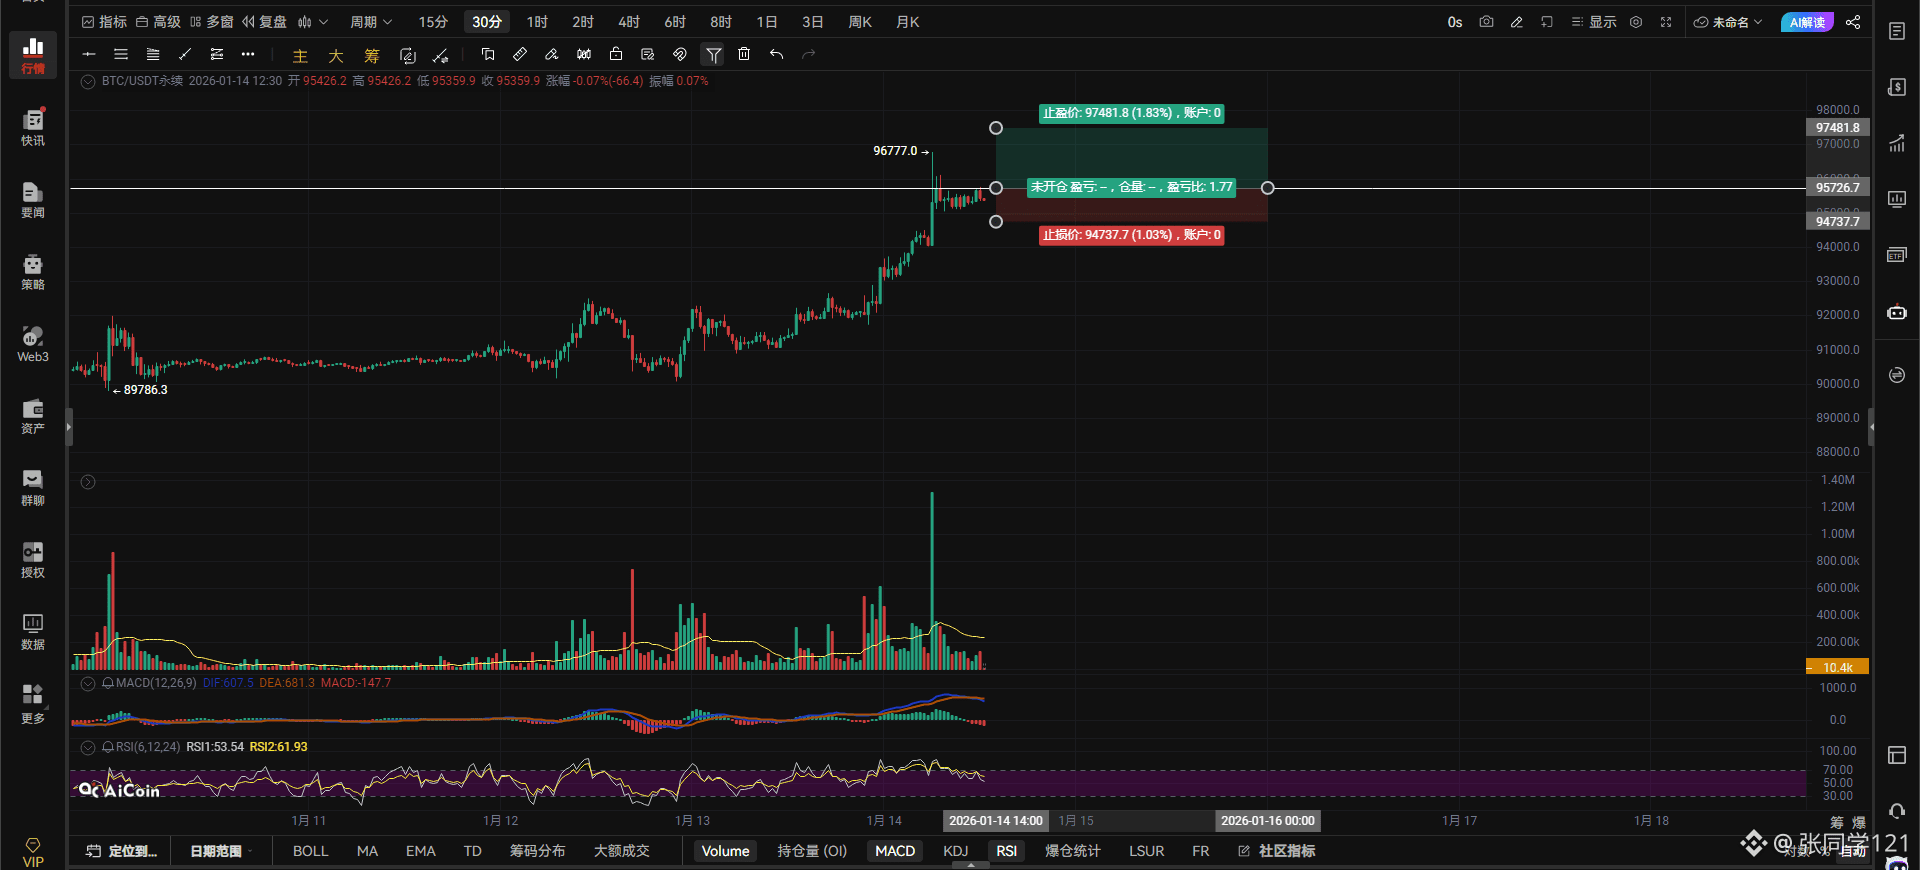Click the 止损价 stop-loss price label
This screenshot has height=870, width=1920.
click(x=1131, y=235)
